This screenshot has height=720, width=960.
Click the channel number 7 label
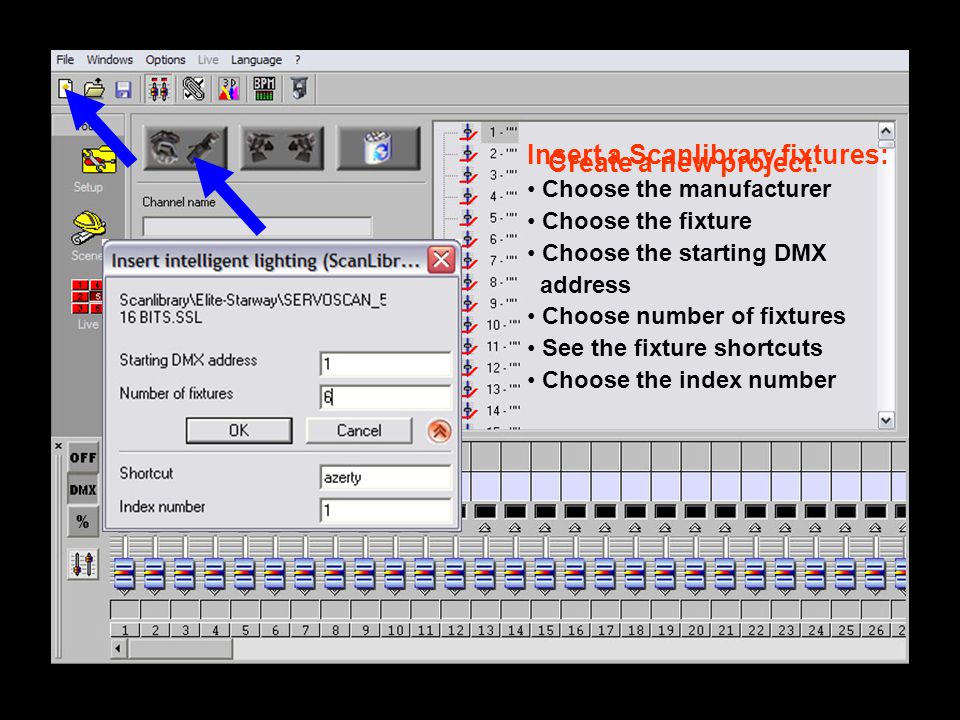click(x=305, y=630)
